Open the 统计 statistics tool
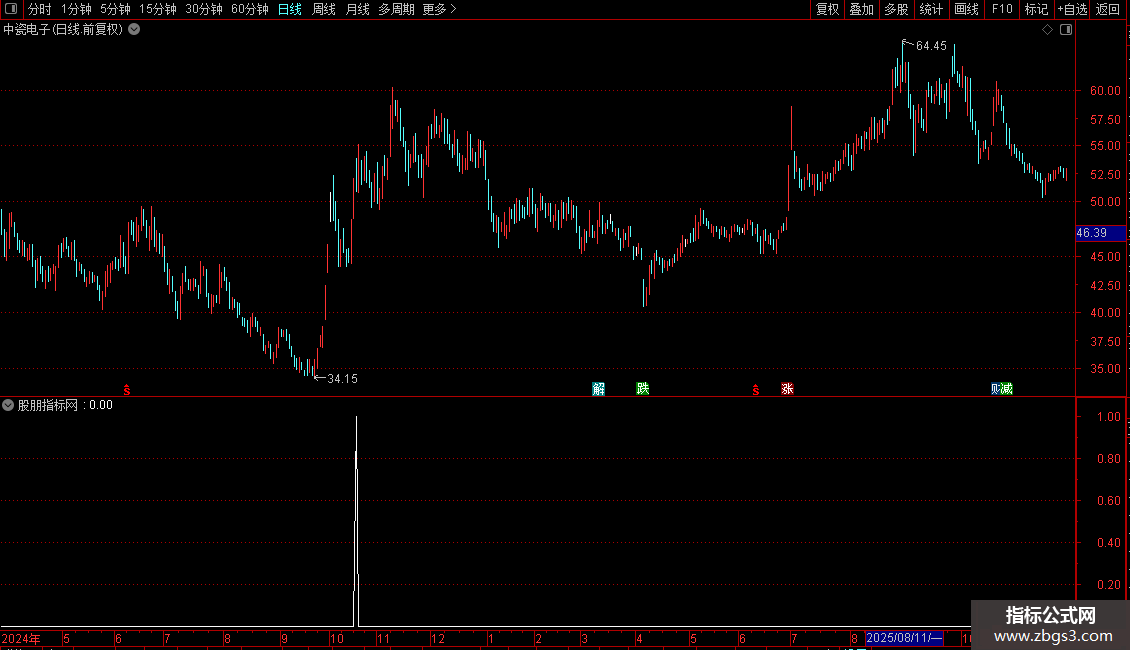1130x650 pixels. [x=931, y=9]
